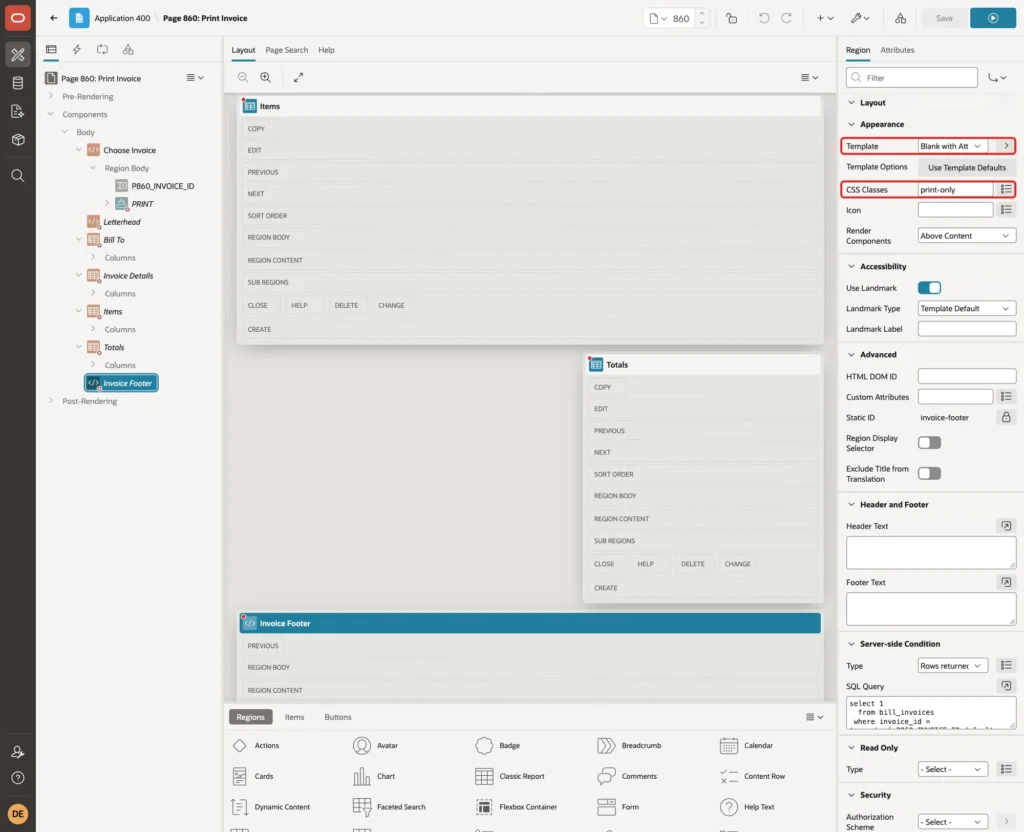Open the Authorization Scheme dropdown
The height and width of the screenshot is (832, 1024).
pos(952,822)
